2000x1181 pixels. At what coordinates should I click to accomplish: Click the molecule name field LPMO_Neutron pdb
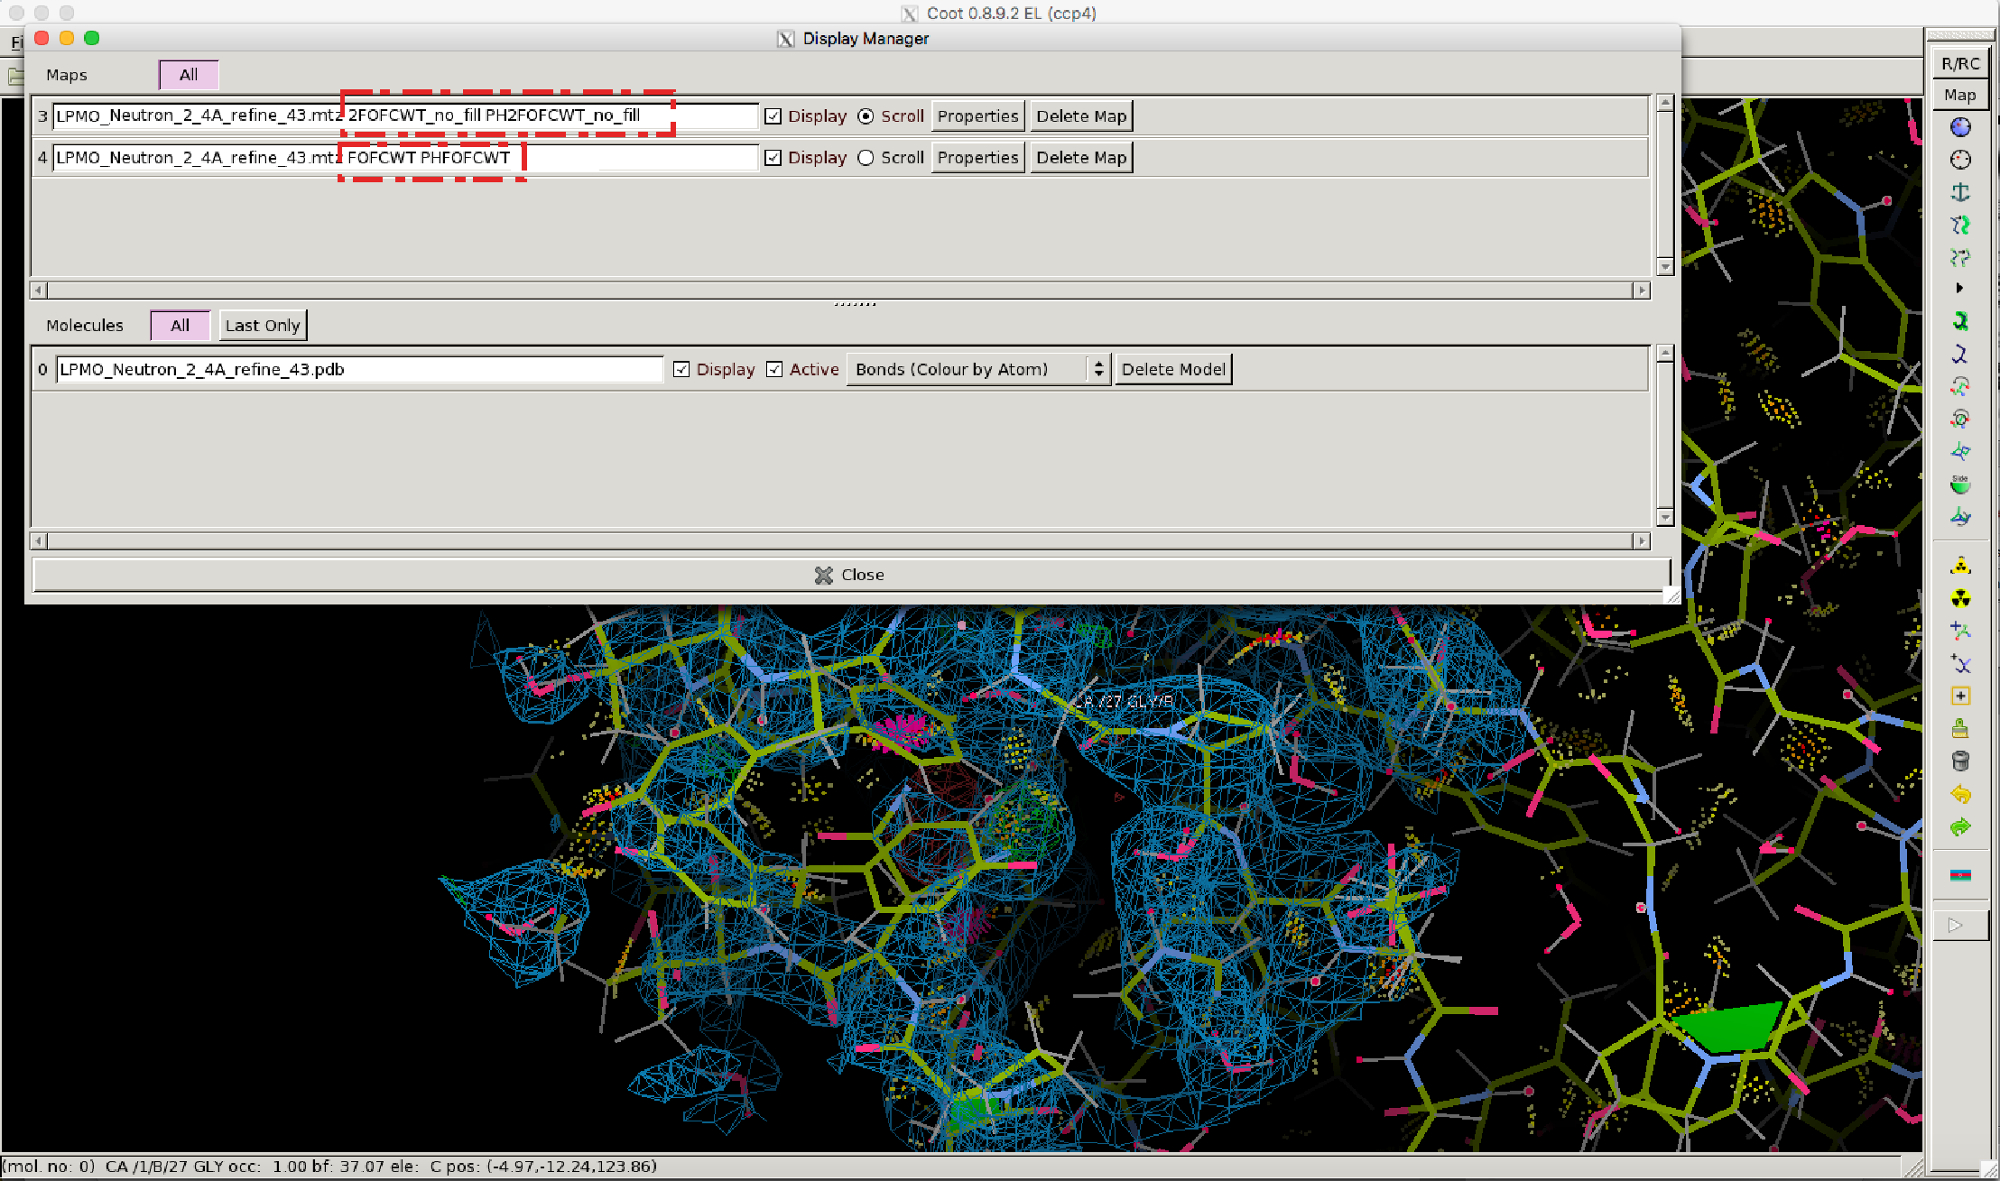coord(359,369)
